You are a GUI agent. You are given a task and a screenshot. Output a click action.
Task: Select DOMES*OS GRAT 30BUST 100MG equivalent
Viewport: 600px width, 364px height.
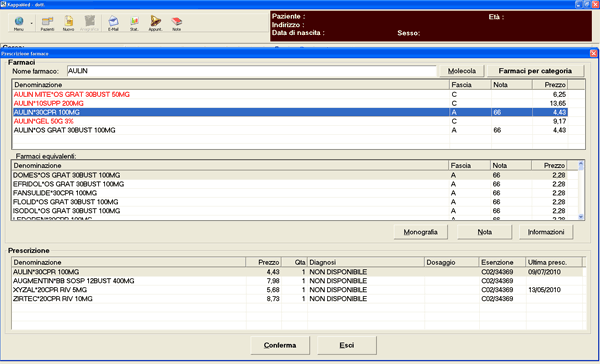tap(289, 175)
